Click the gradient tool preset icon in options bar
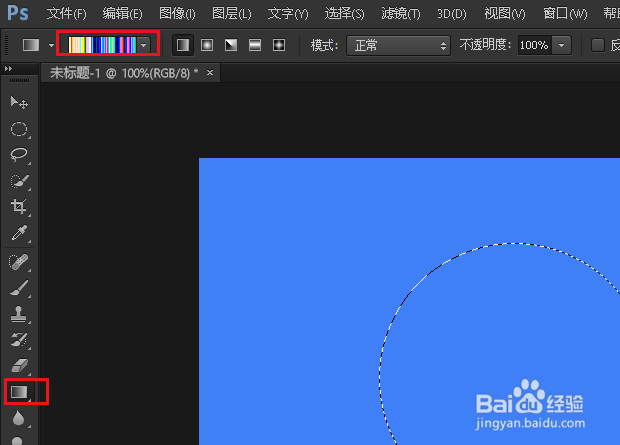620x445 pixels. coord(31,45)
